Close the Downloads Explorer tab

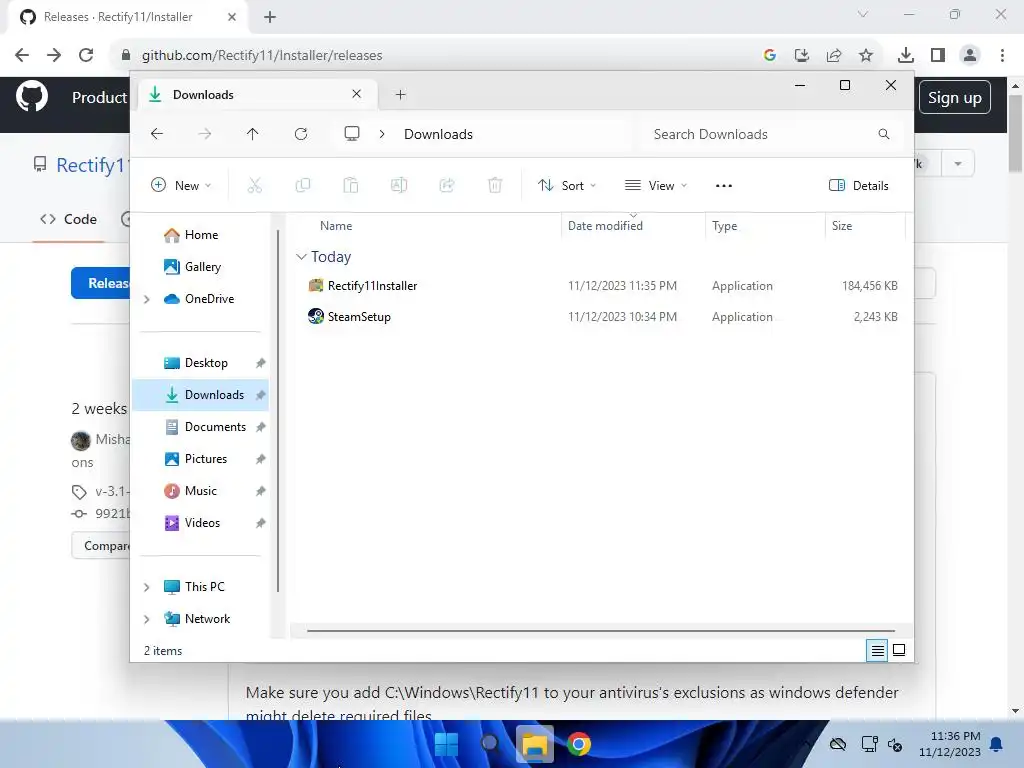(x=357, y=94)
